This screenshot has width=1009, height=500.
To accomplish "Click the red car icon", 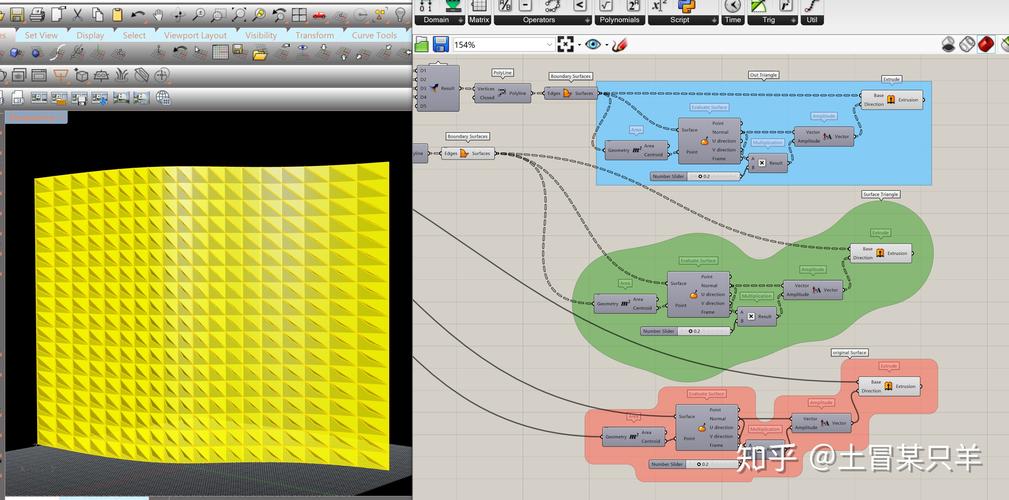I will pos(319,14).
